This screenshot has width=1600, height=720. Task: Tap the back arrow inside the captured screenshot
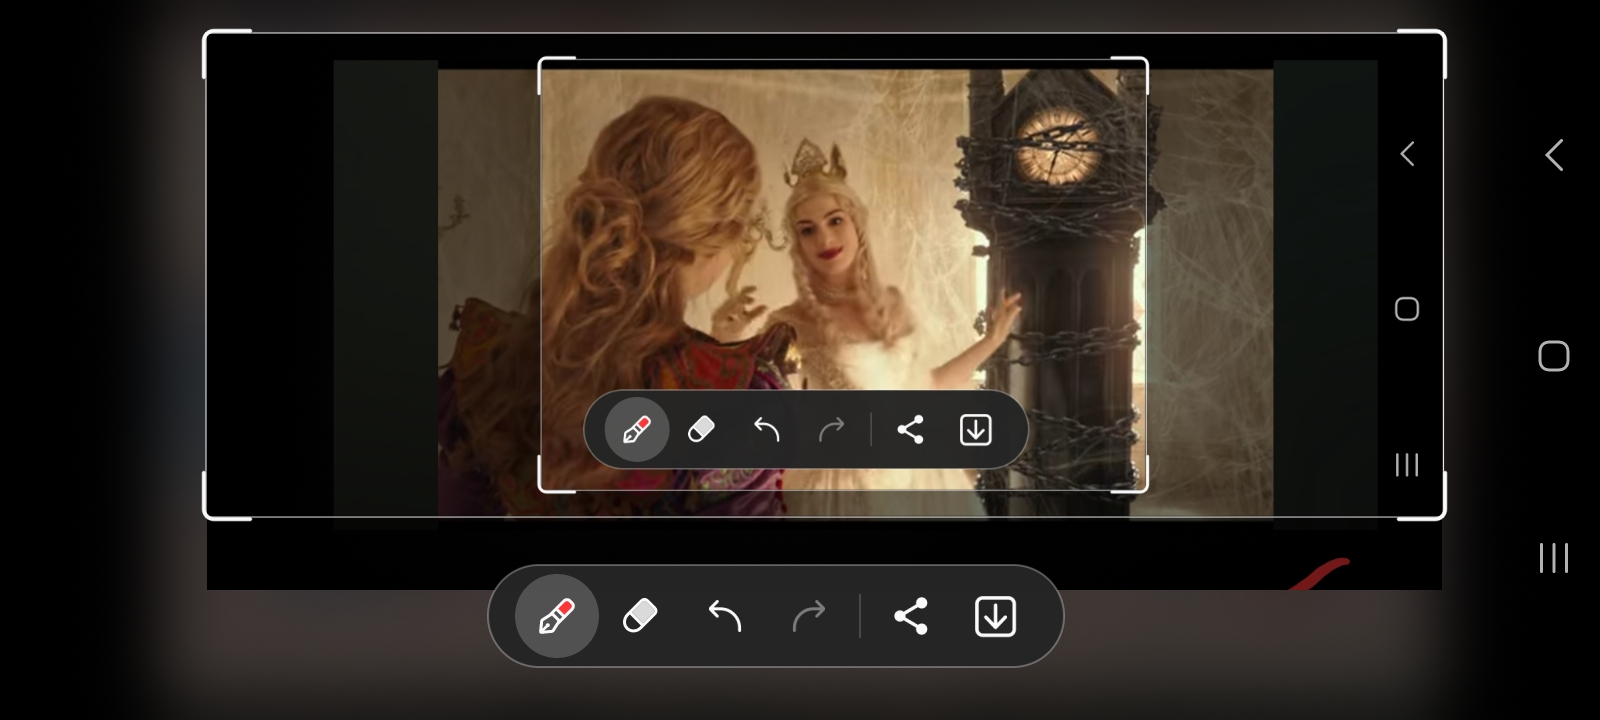click(x=1407, y=154)
